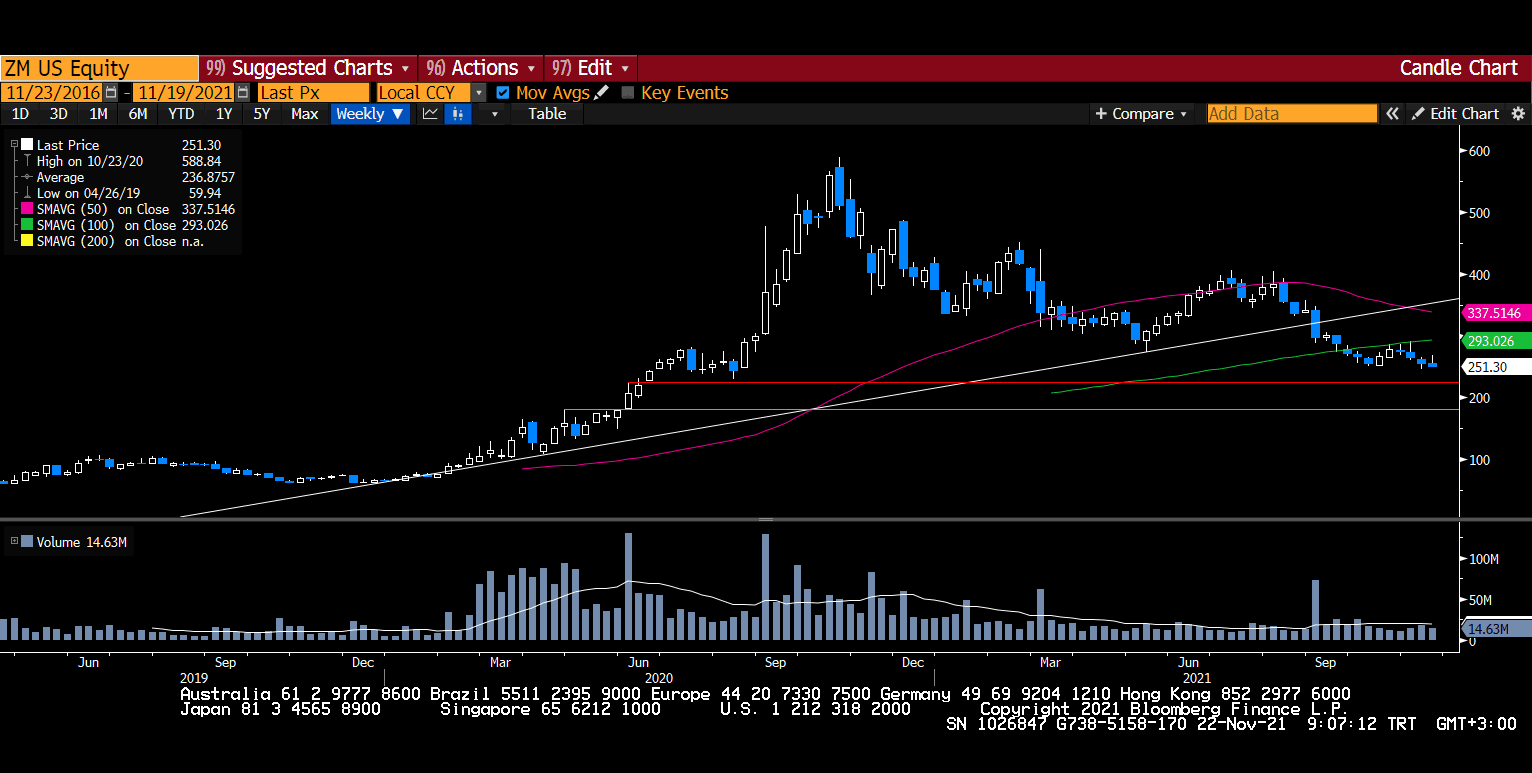The image size is (1532, 773).
Task: Click the SMAVG (100) green swatch
Action: click(x=27, y=225)
